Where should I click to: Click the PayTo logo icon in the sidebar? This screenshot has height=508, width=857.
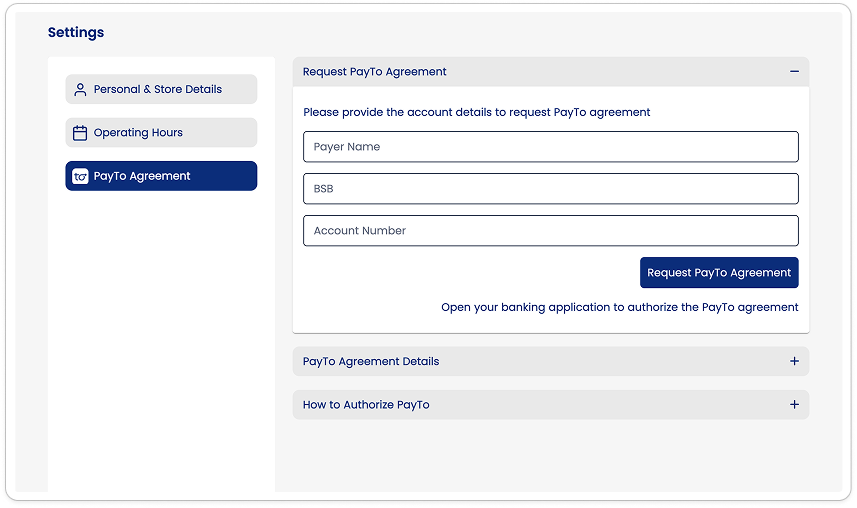coord(80,176)
